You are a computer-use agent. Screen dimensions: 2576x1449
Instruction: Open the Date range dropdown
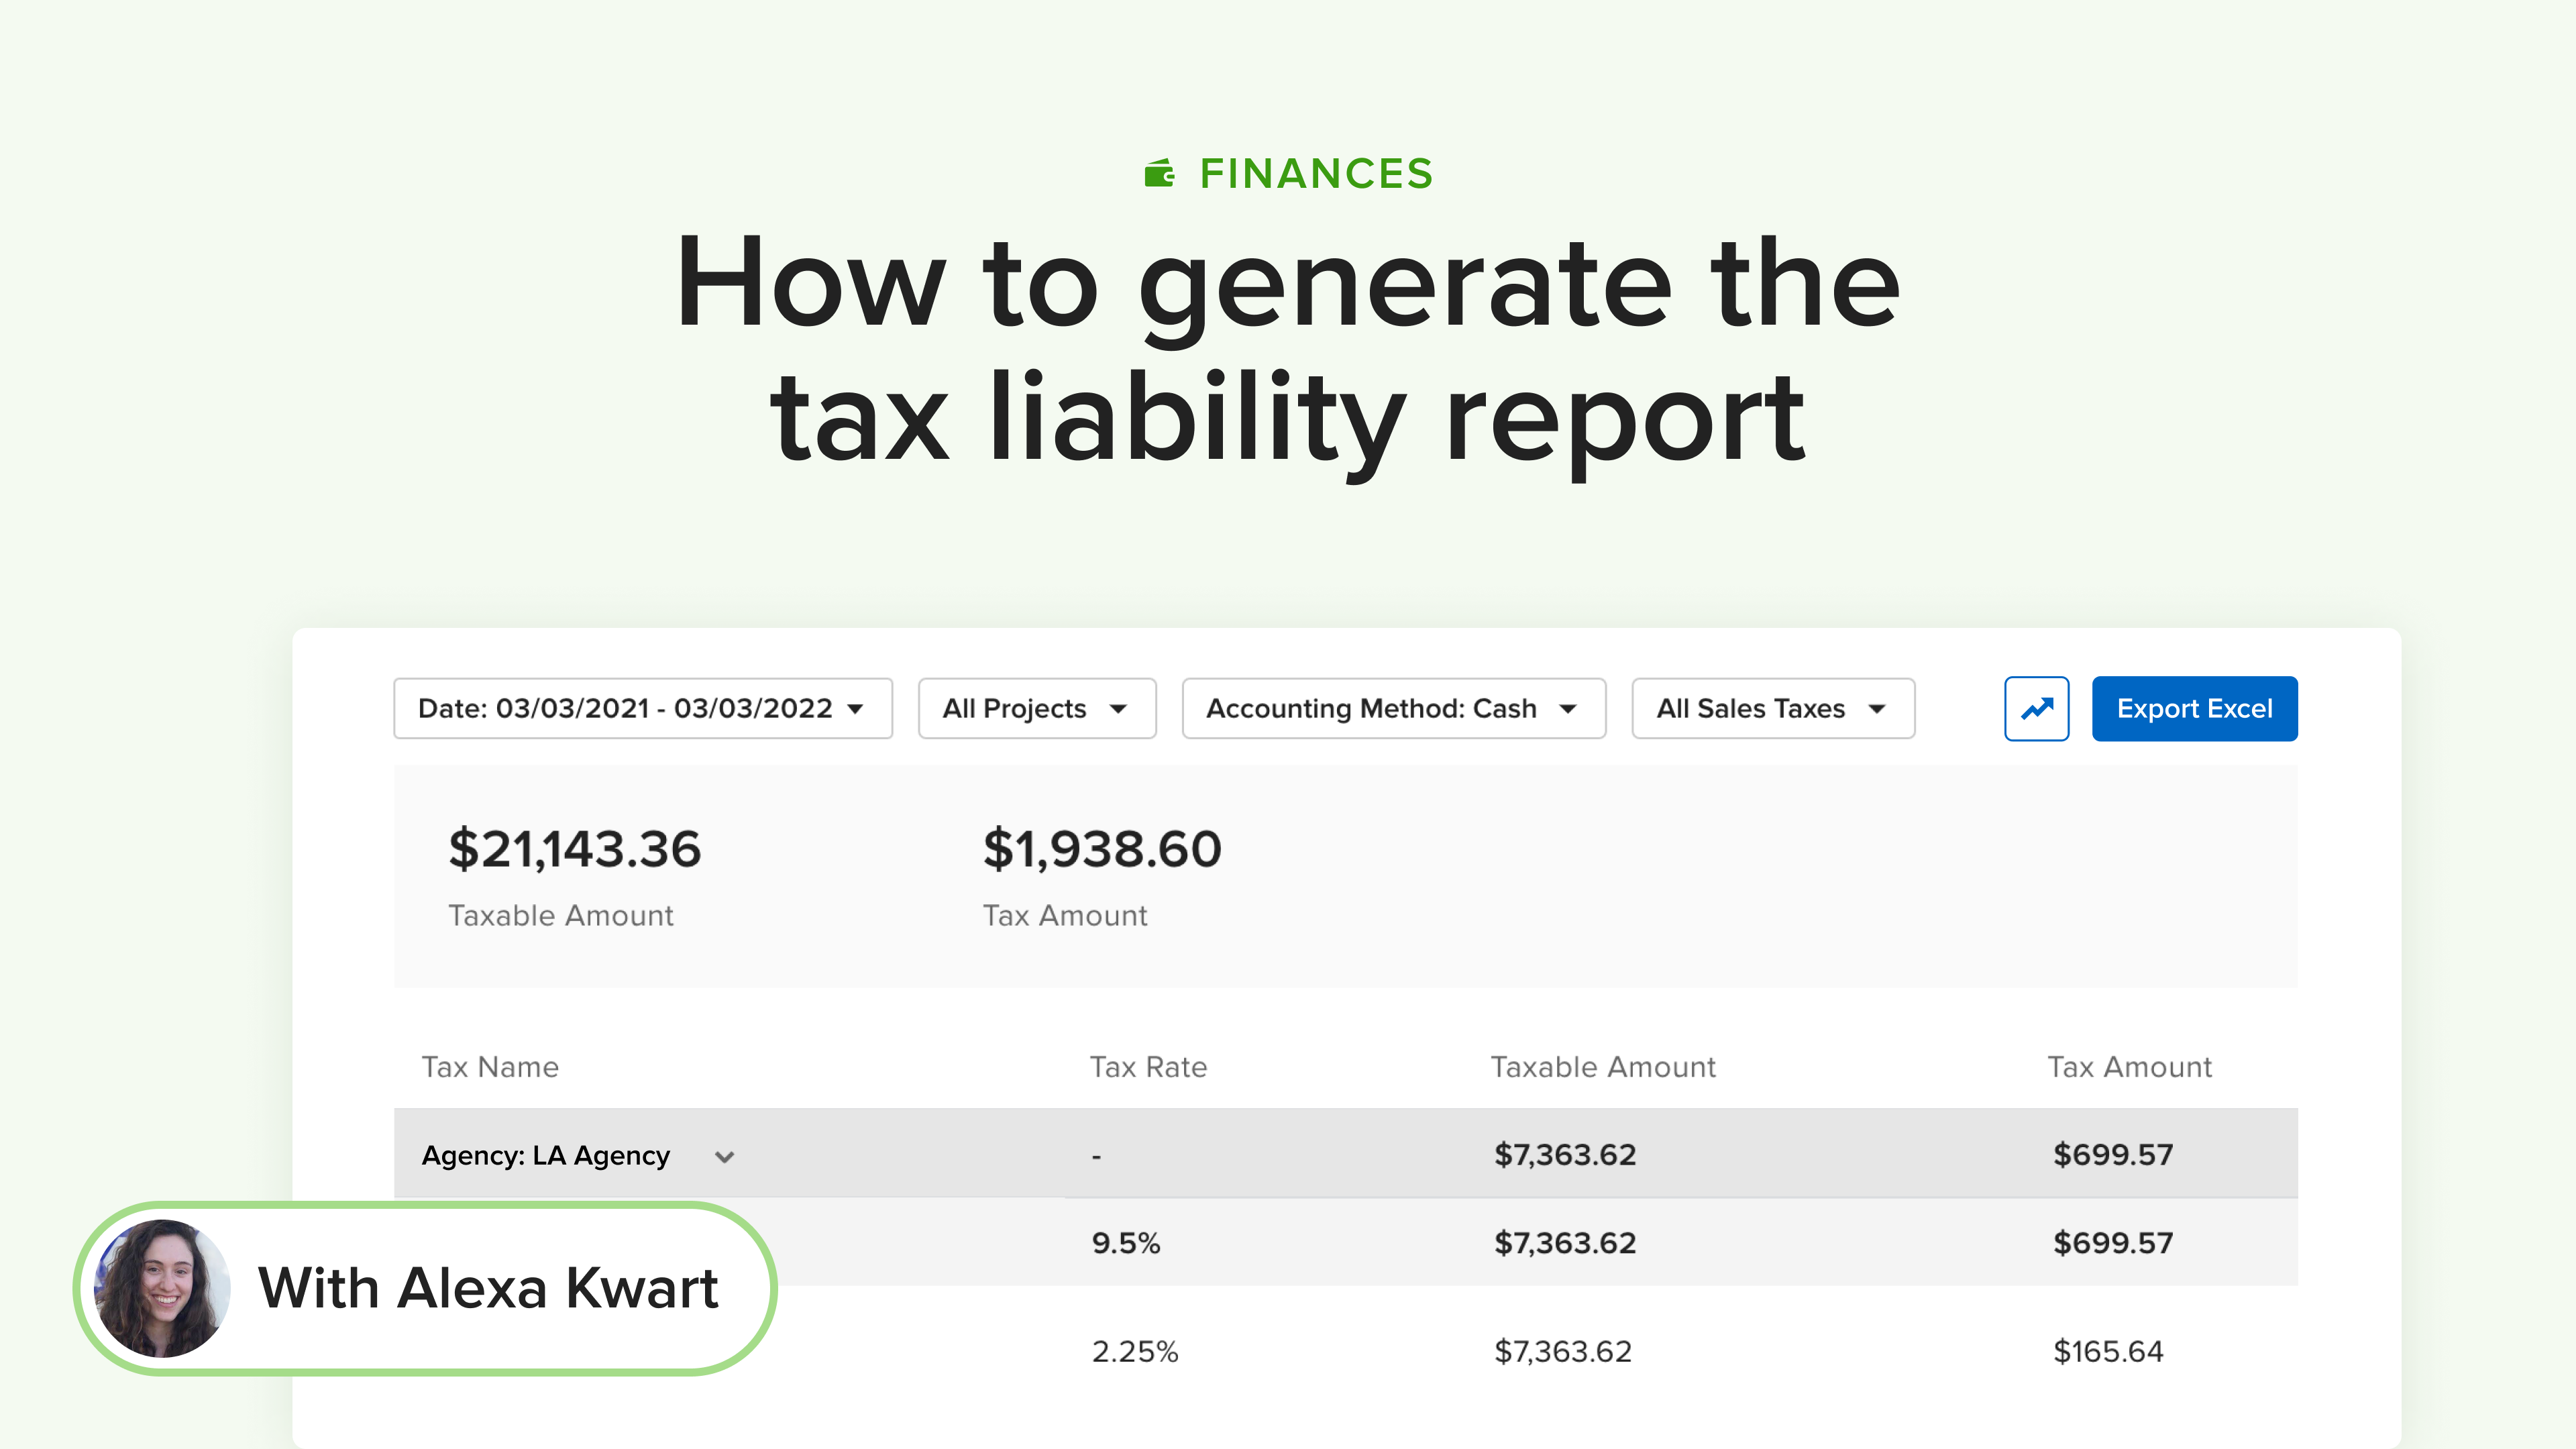(642, 709)
